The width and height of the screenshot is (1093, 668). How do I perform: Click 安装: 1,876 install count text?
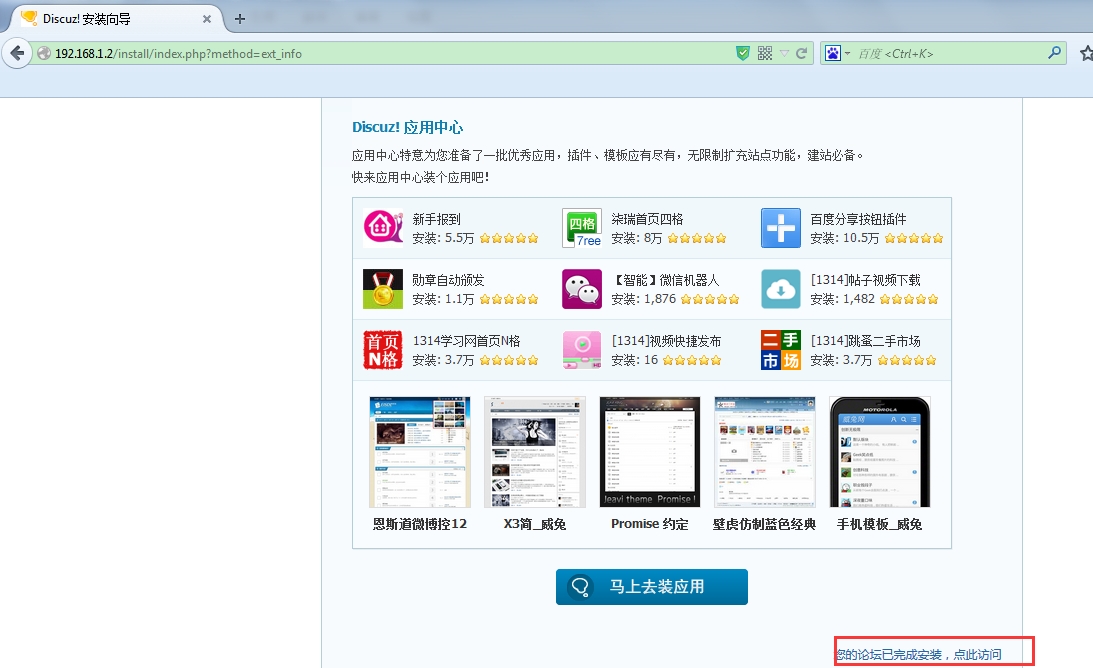point(643,299)
